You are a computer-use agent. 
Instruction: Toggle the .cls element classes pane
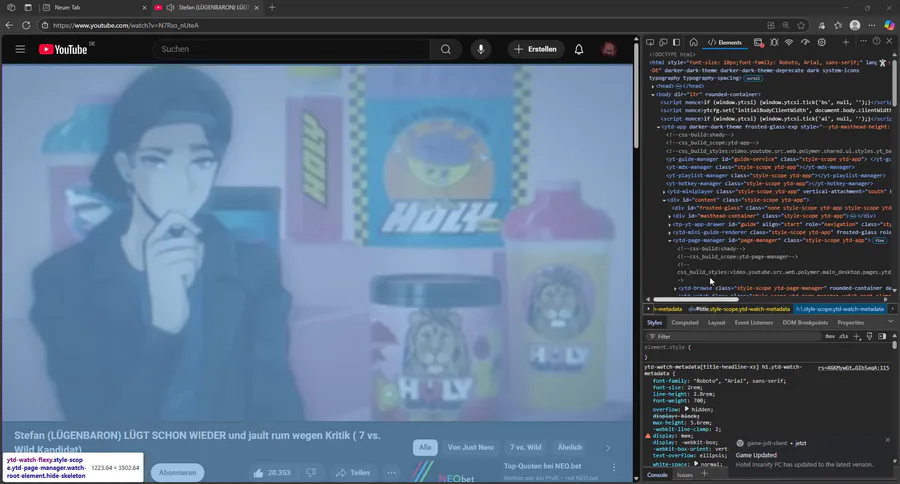point(843,336)
